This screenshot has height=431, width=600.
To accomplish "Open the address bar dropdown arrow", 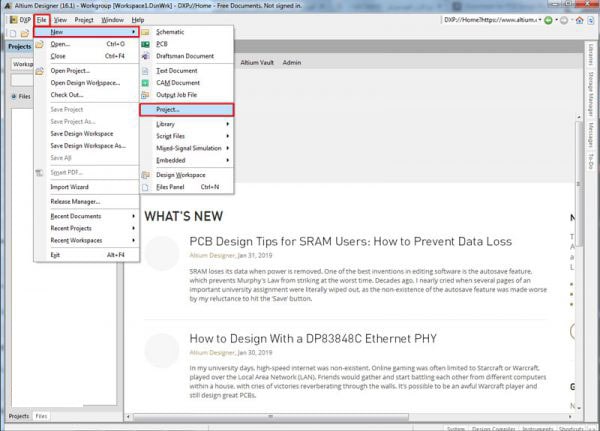I will (x=540, y=20).
